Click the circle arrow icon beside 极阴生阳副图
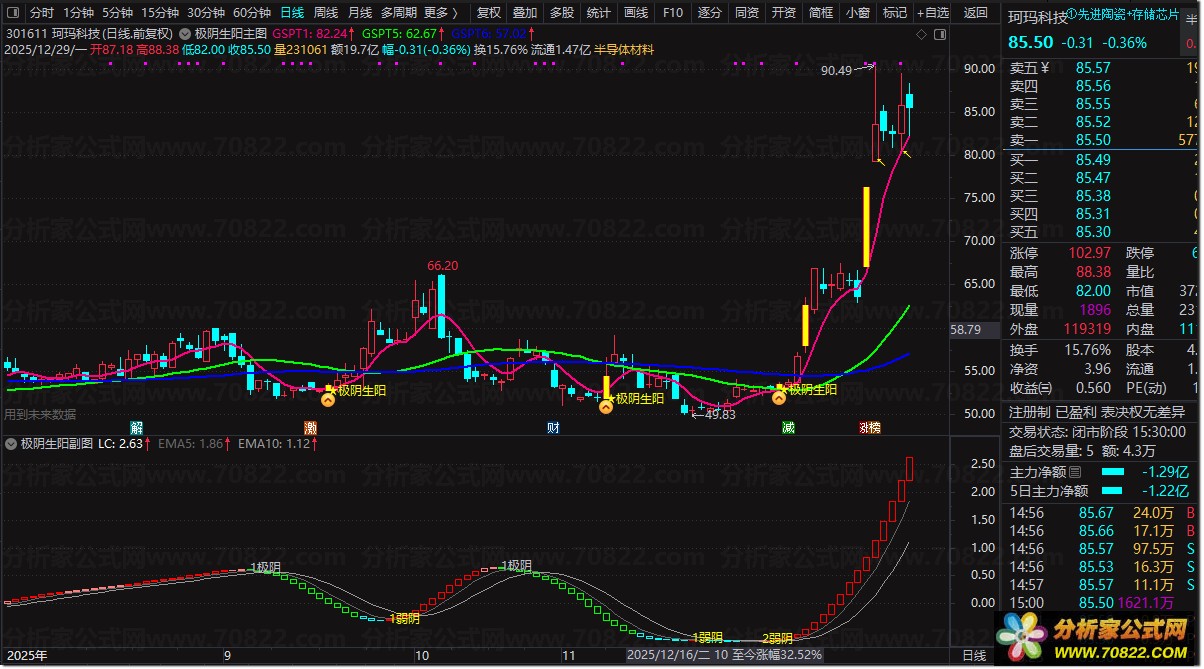1204x669 pixels. (x=11, y=442)
